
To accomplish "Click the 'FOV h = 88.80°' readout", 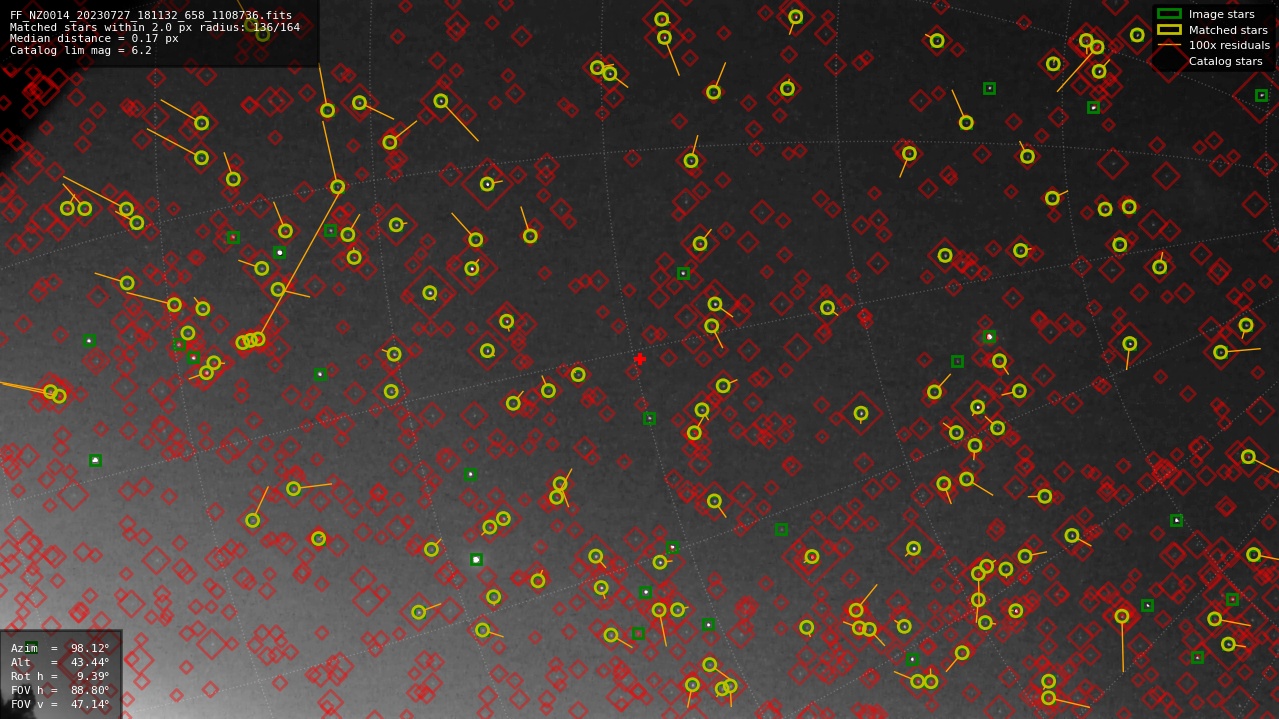I will (x=60, y=690).
